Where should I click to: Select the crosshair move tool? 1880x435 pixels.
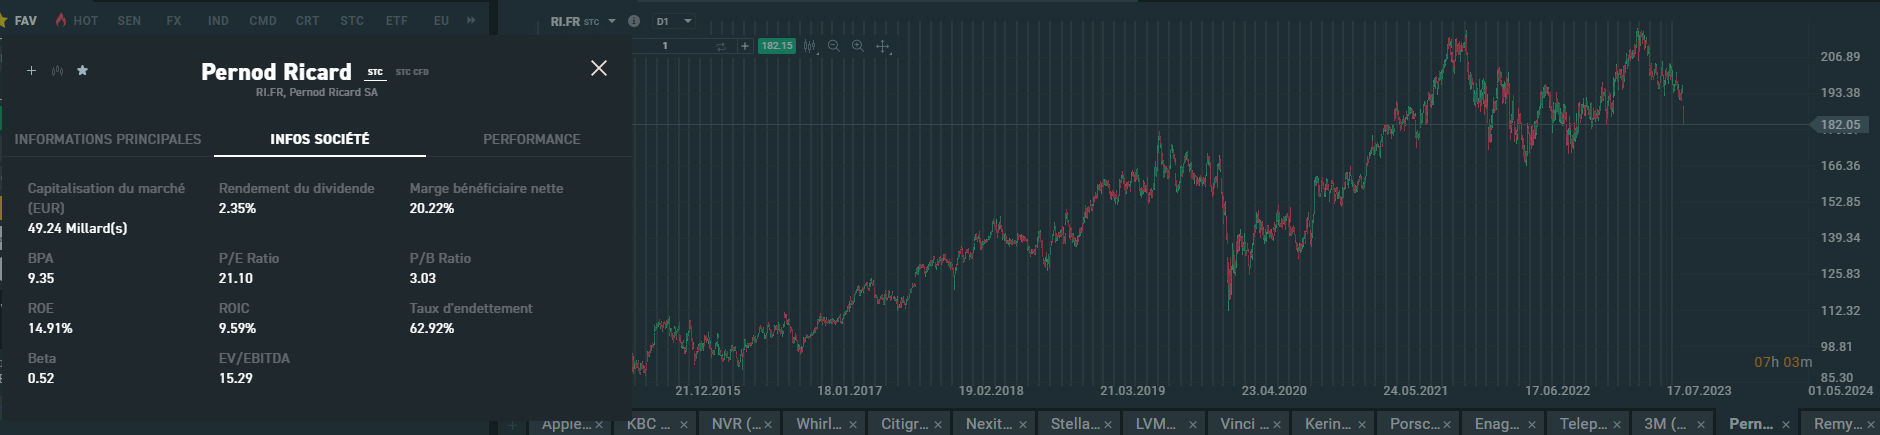[x=883, y=46]
